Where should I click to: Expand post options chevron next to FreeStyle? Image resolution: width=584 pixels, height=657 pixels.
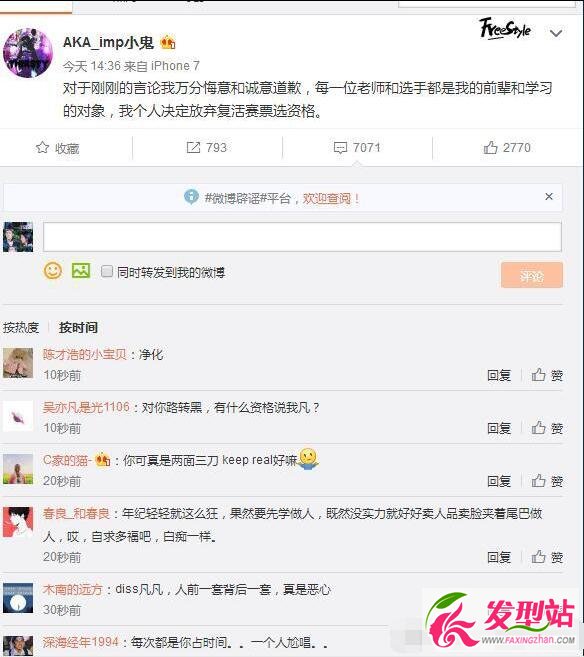pyautogui.click(x=556, y=33)
